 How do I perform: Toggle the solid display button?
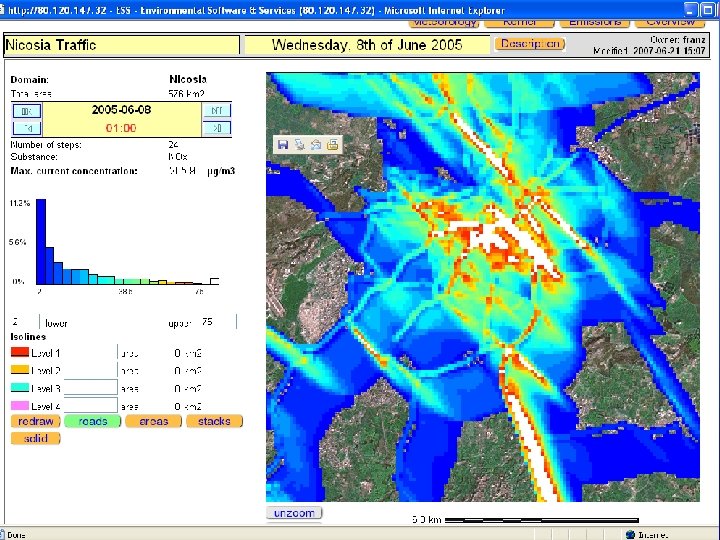click(35, 438)
